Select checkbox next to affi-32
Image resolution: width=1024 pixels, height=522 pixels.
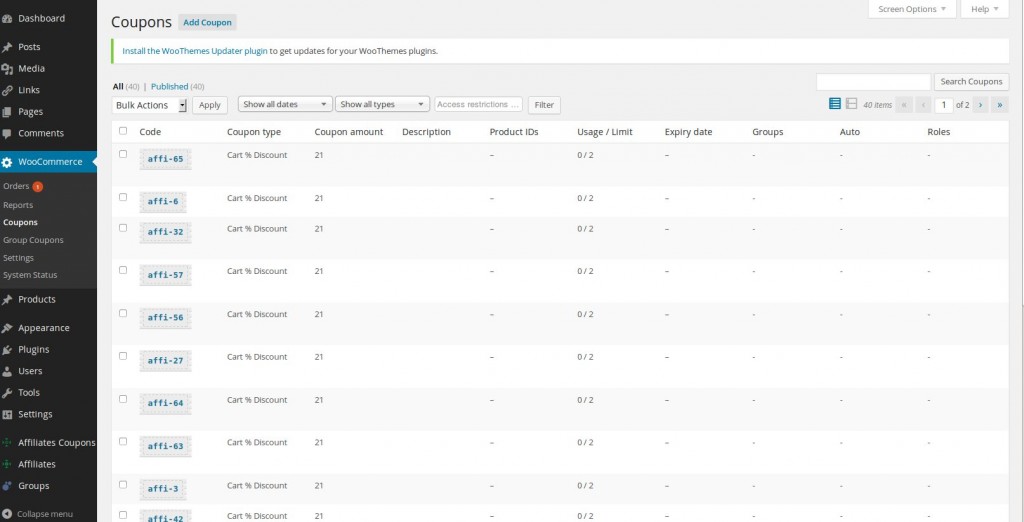coord(123,228)
